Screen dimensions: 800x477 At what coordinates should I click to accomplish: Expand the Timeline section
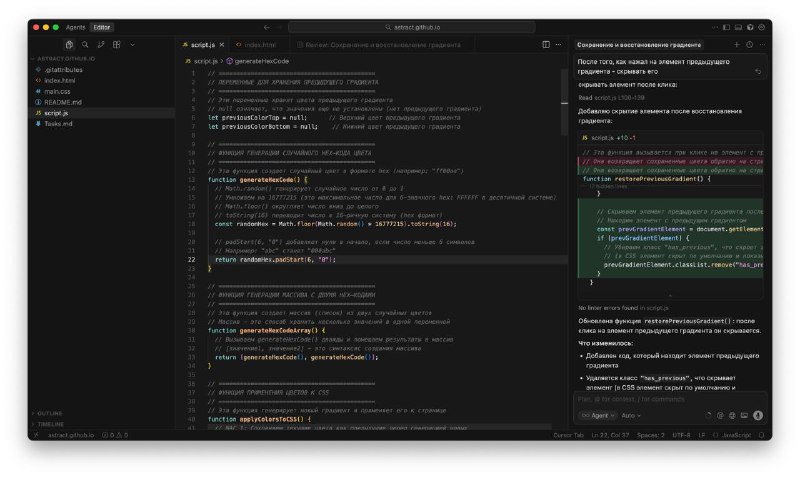coord(50,424)
